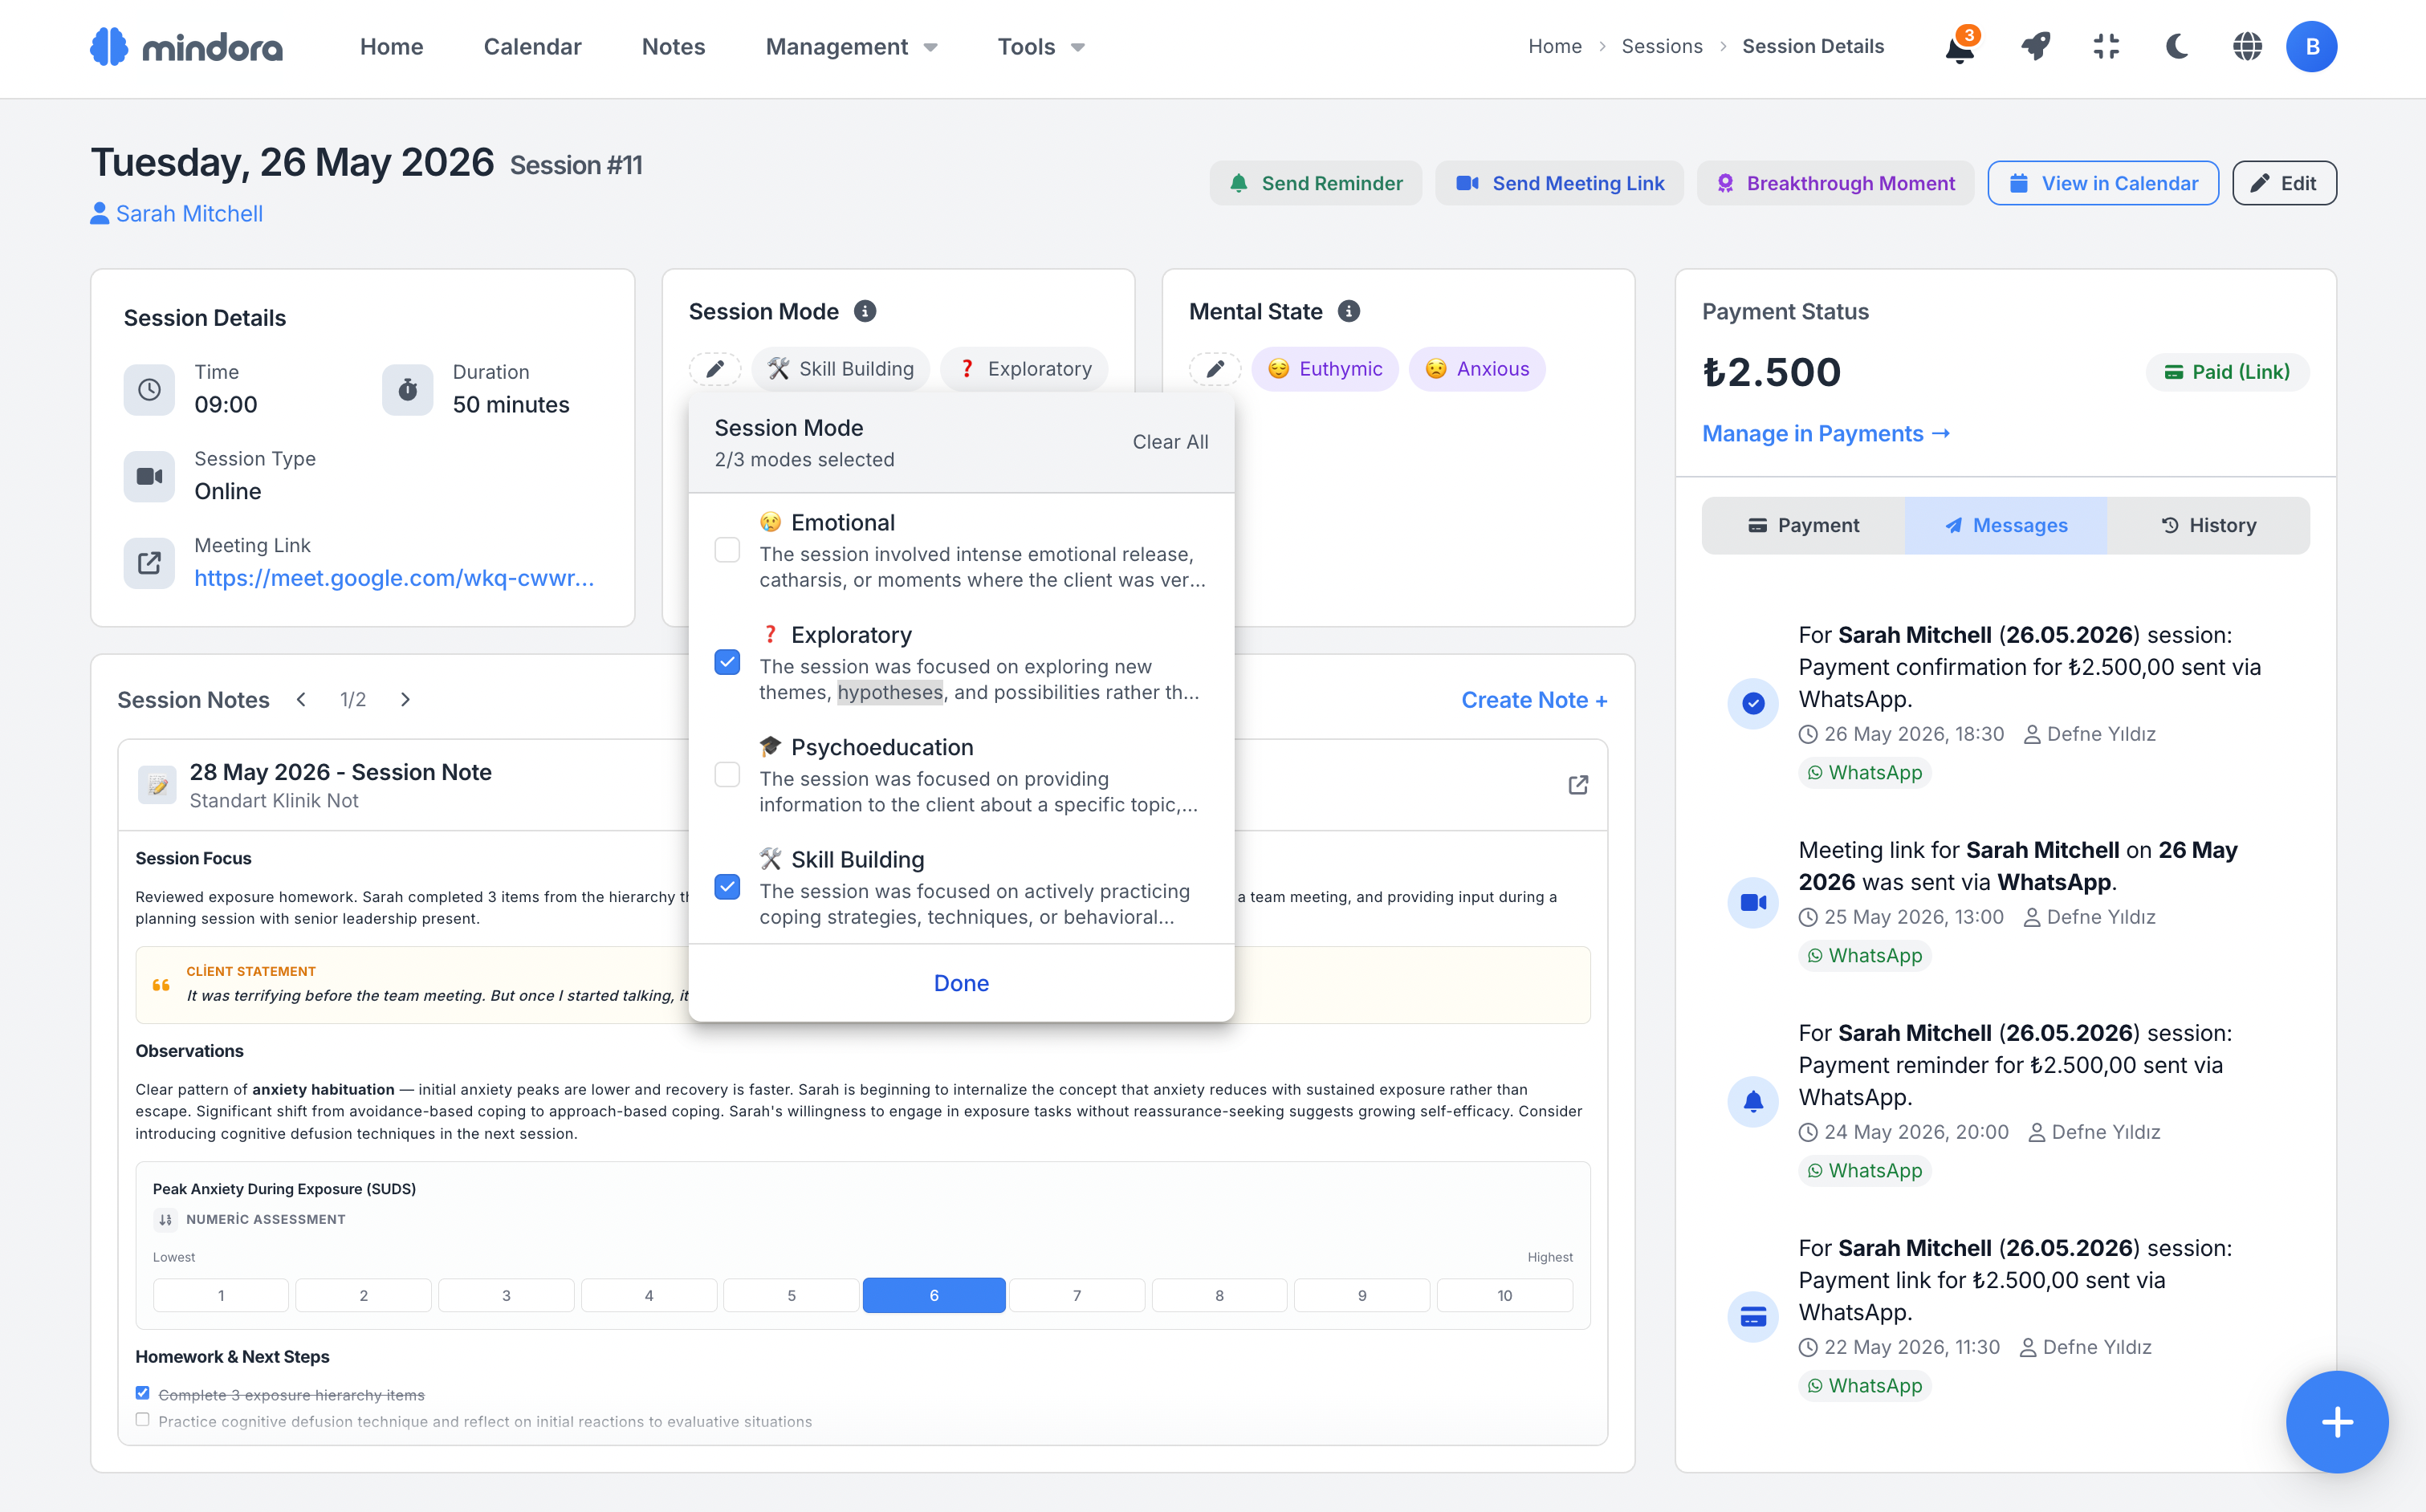The height and width of the screenshot is (1512, 2426).
Task: Check the Practice cognitive defusion technique homework
Action: [x=143, y=1420]
